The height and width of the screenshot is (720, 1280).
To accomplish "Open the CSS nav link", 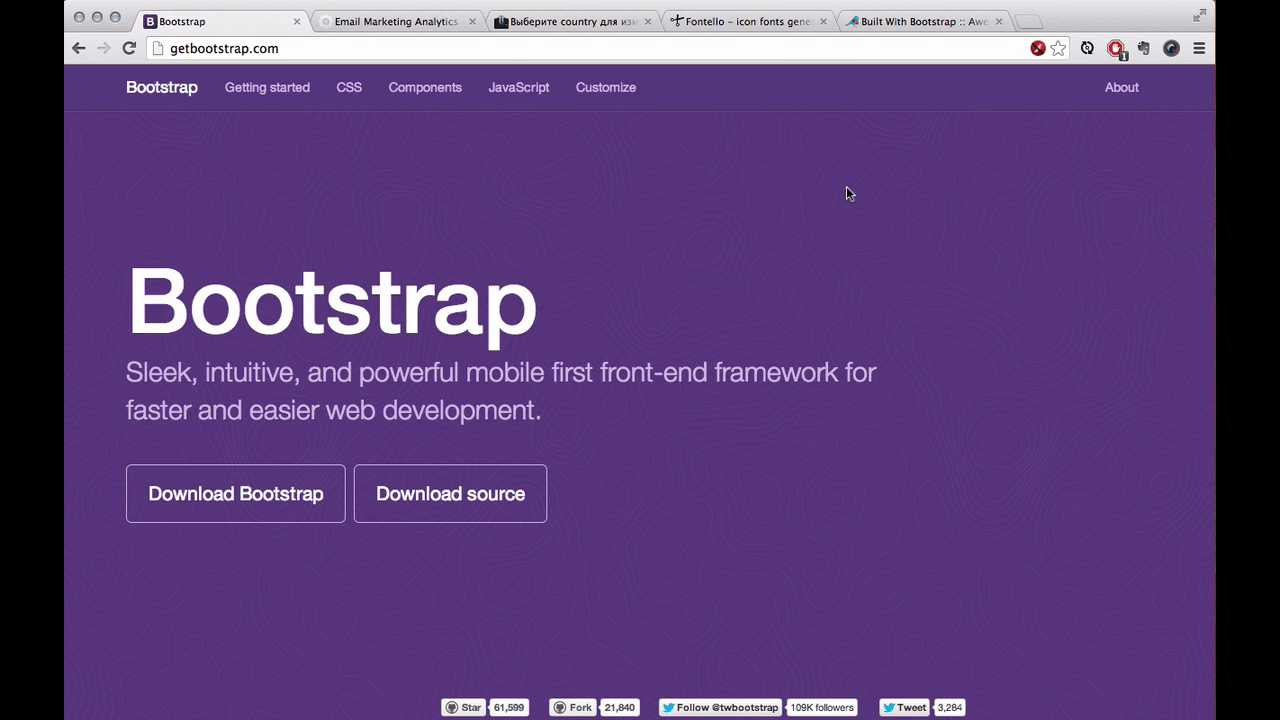I will [x=349, y=87].
